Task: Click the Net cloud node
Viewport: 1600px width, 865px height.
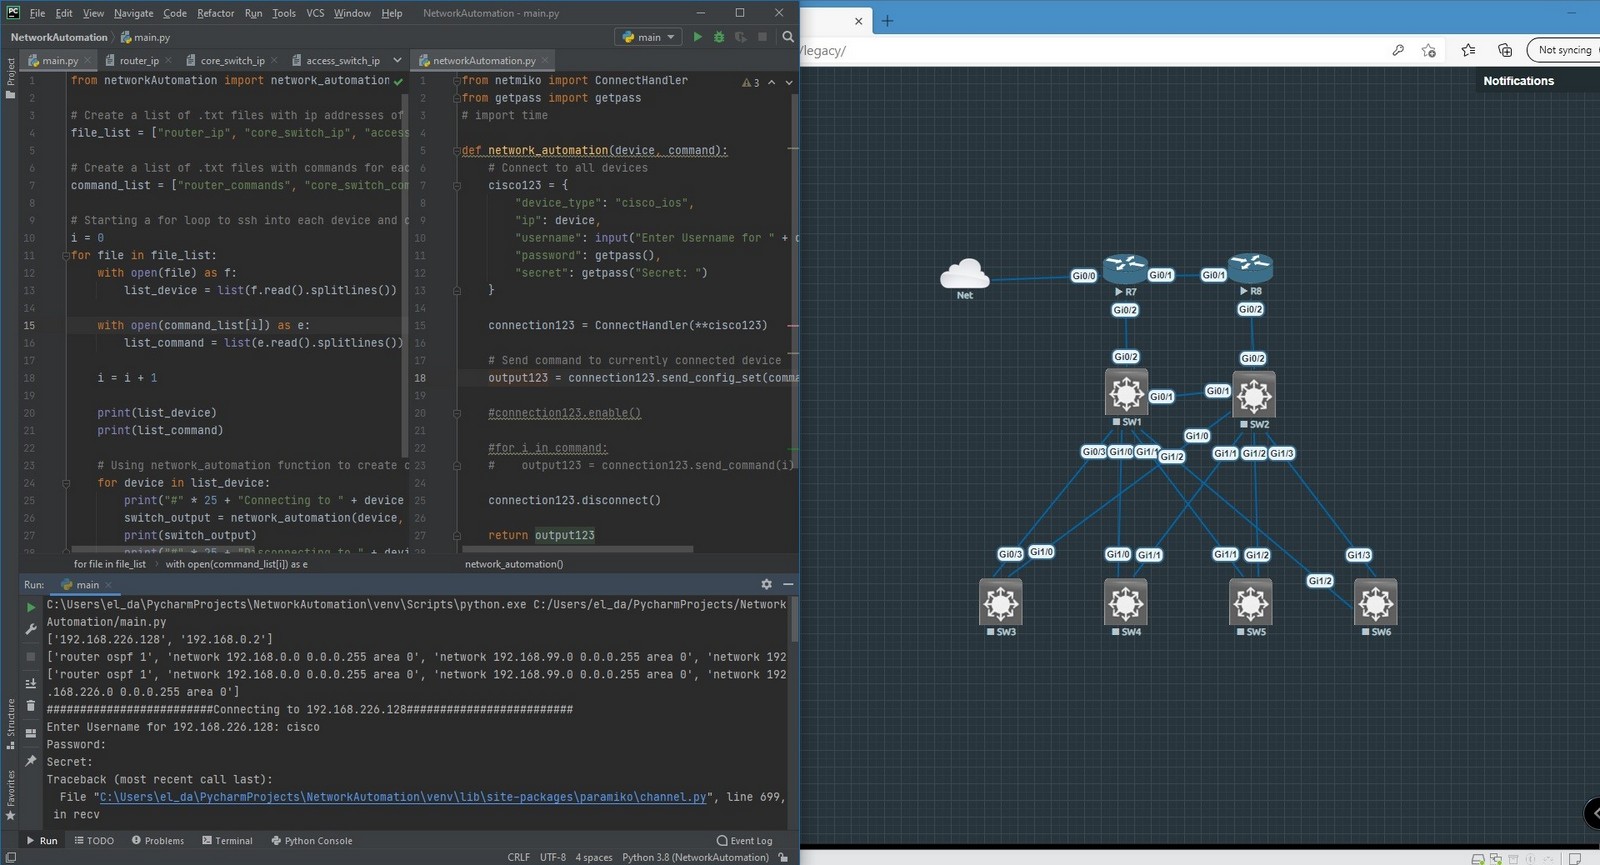Action: pyautogui.click(x=964, y=273)
